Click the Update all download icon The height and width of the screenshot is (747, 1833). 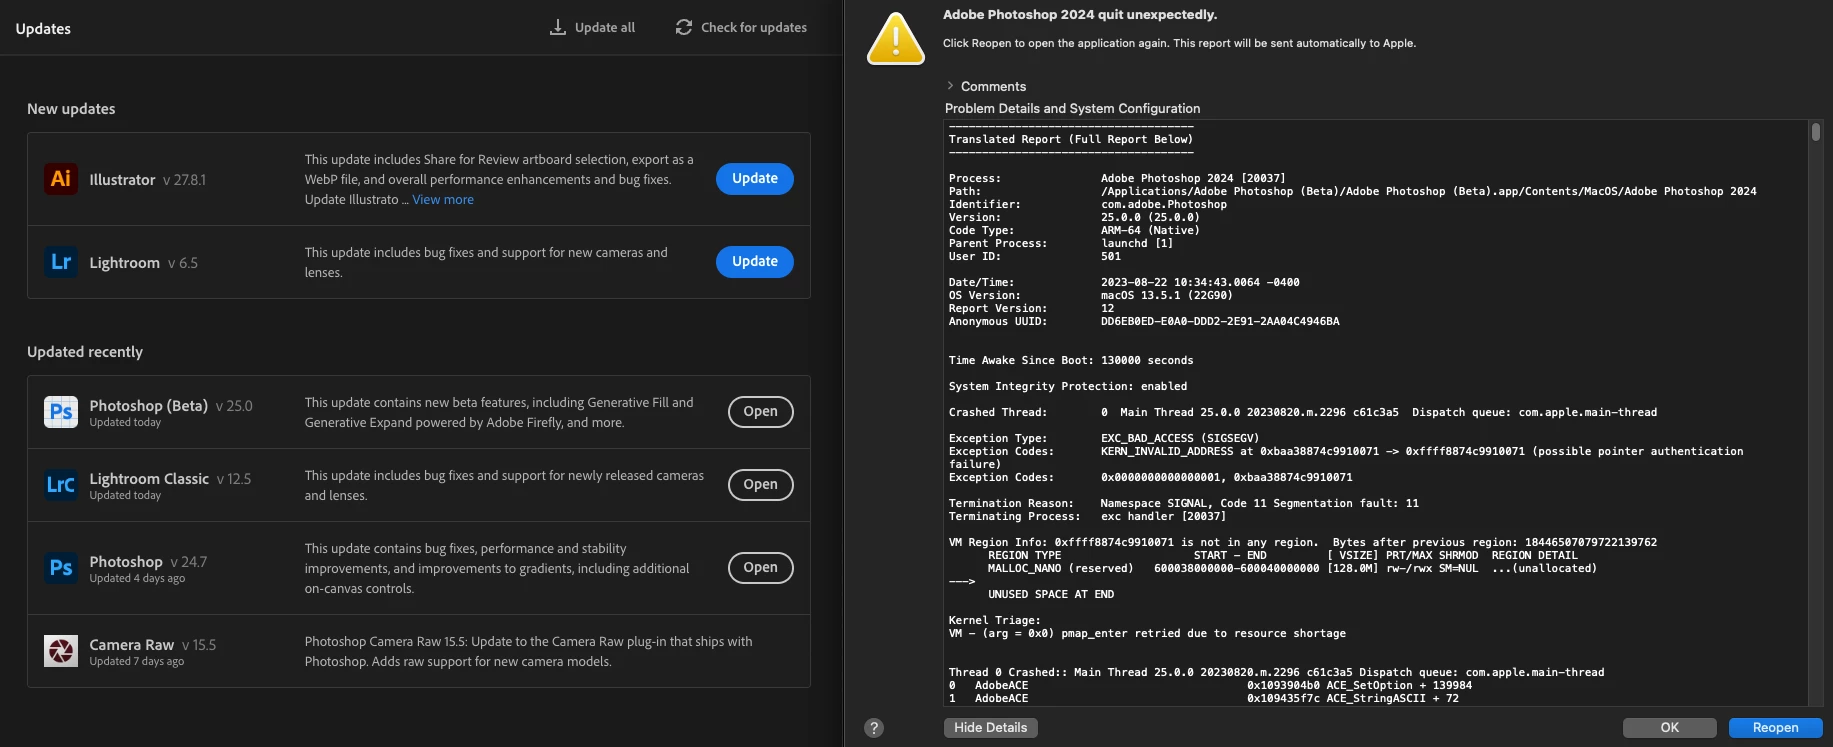pos(558,27)
